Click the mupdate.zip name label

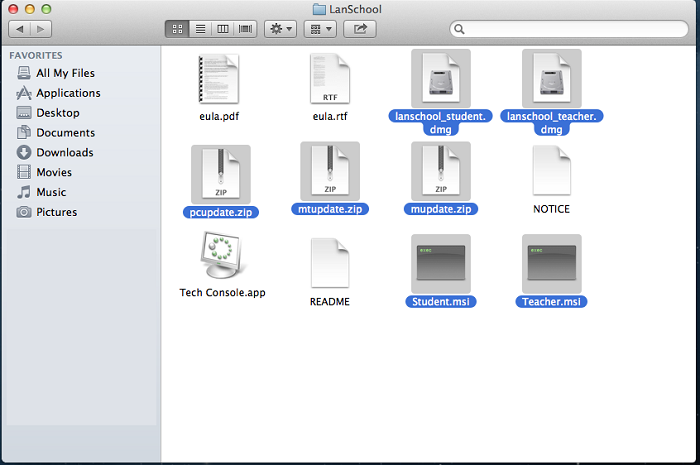pyautogui.click(x=441, y=209)
